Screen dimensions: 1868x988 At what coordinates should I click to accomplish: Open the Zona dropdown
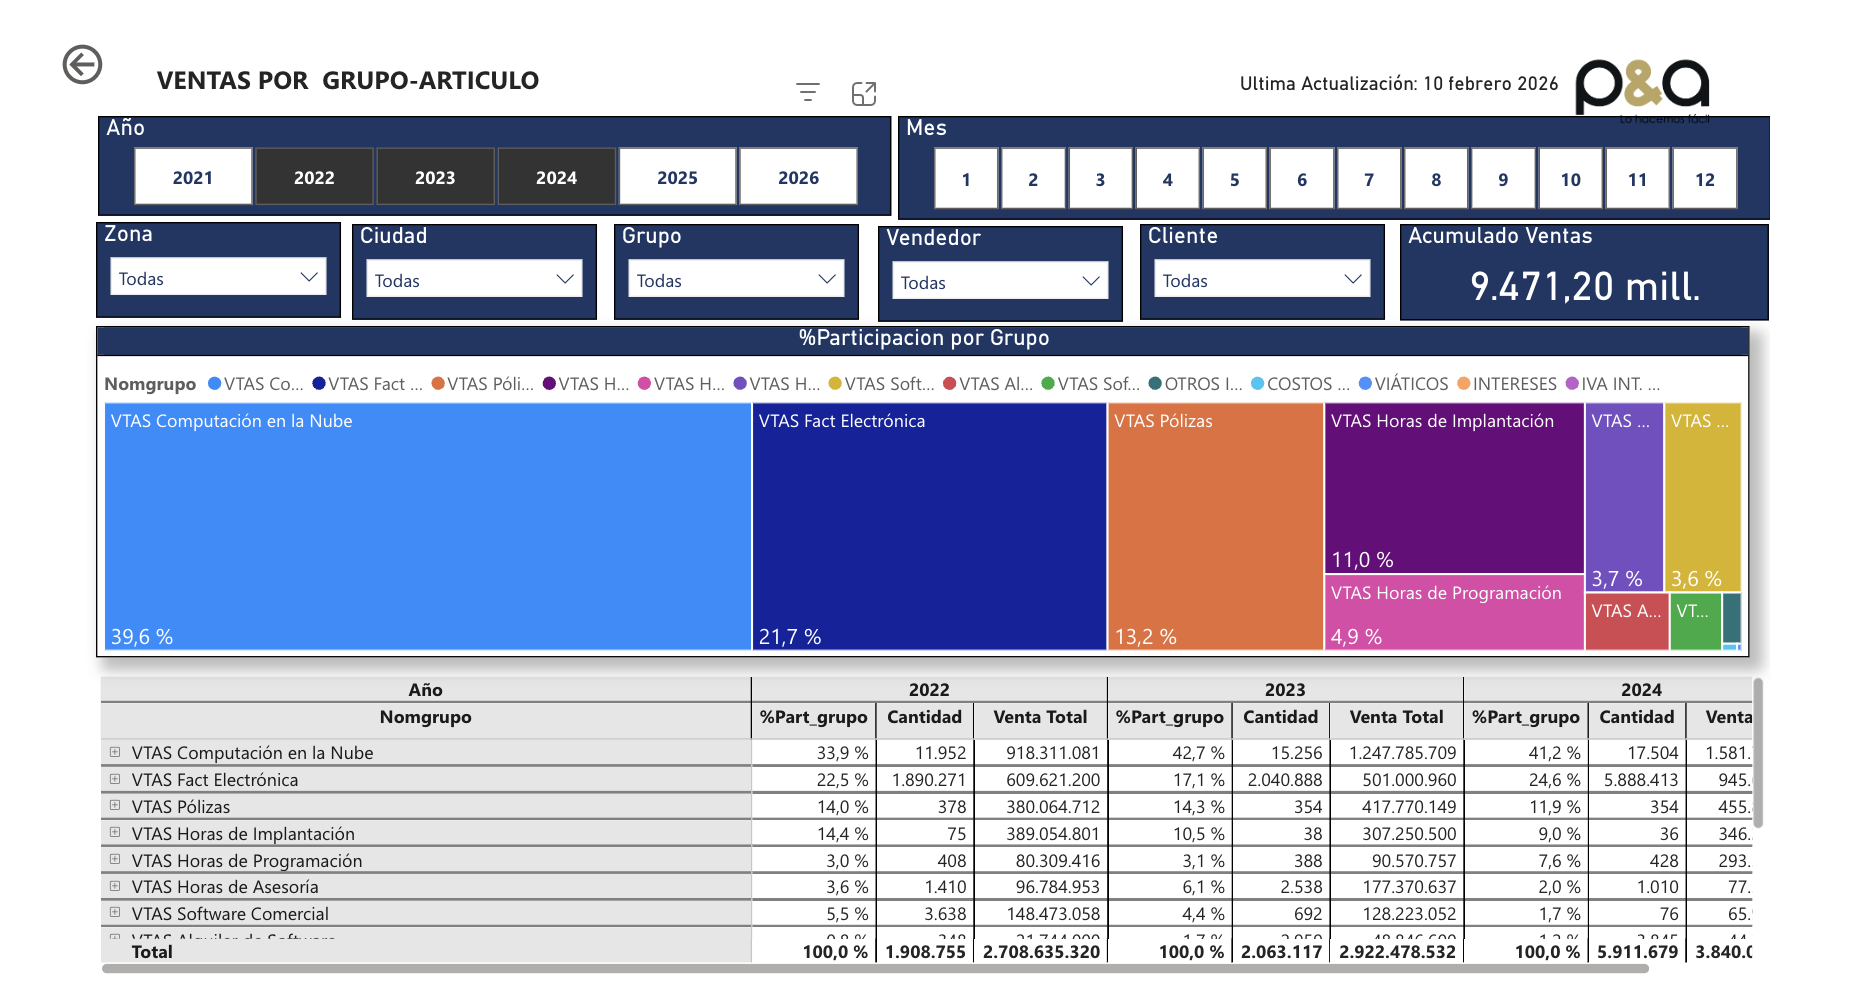point(218,278)
